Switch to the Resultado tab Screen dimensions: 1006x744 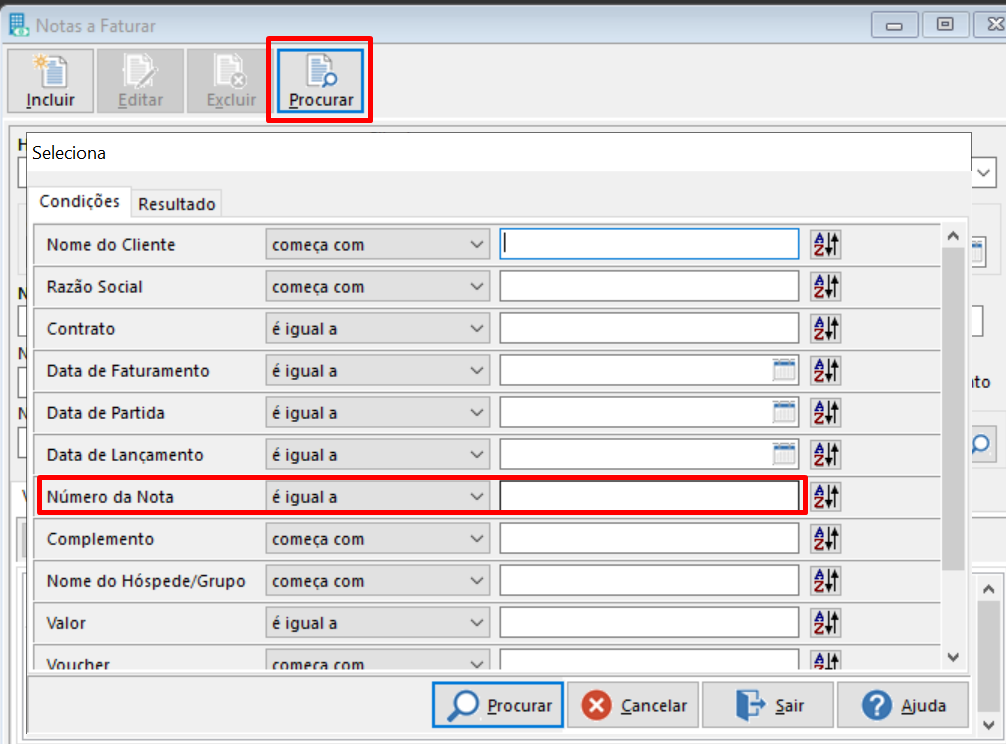coord(176,204)
